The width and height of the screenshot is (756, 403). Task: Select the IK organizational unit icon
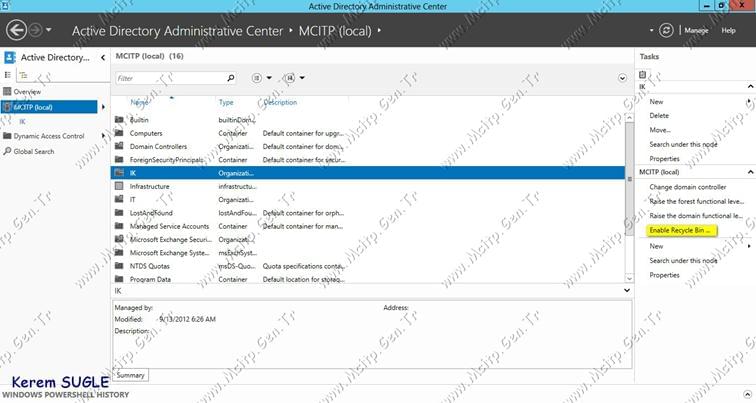[119, 173]
